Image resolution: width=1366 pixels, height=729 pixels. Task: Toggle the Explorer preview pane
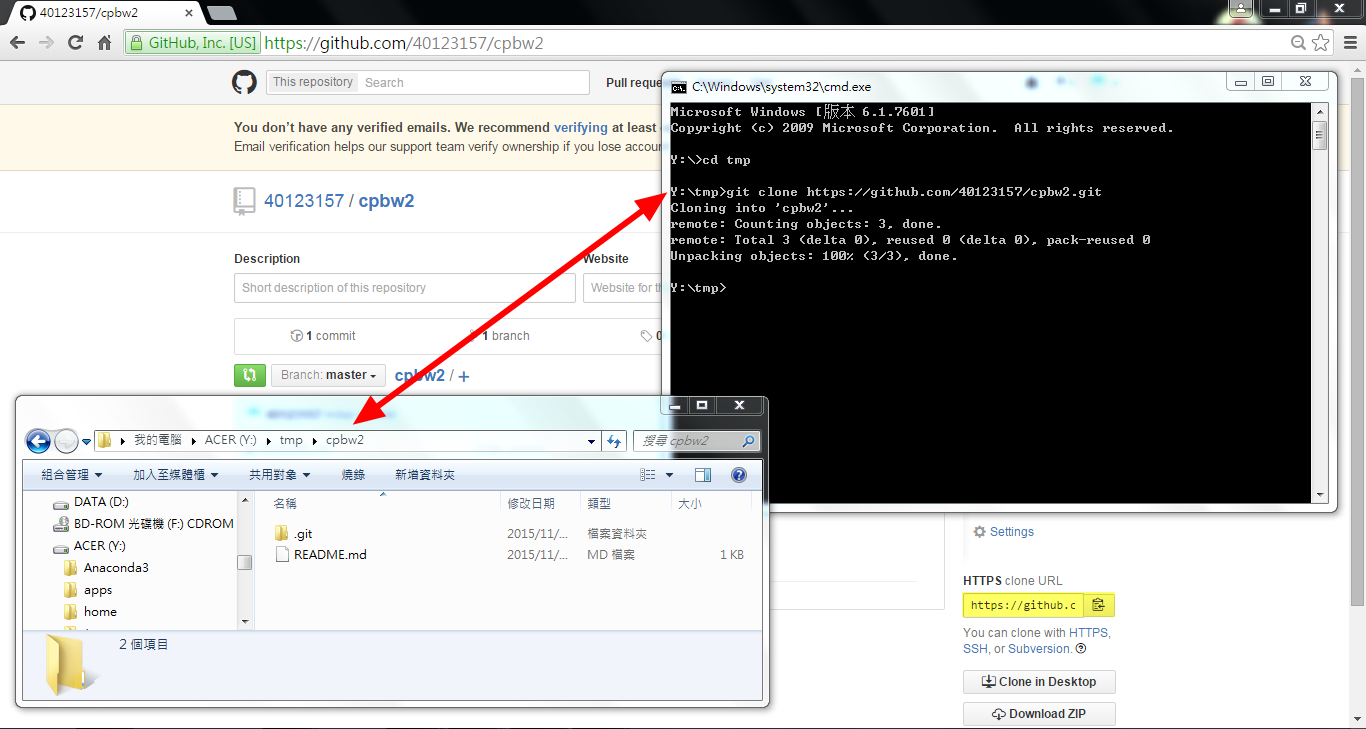pyautogui.click(x=703, y=475)
